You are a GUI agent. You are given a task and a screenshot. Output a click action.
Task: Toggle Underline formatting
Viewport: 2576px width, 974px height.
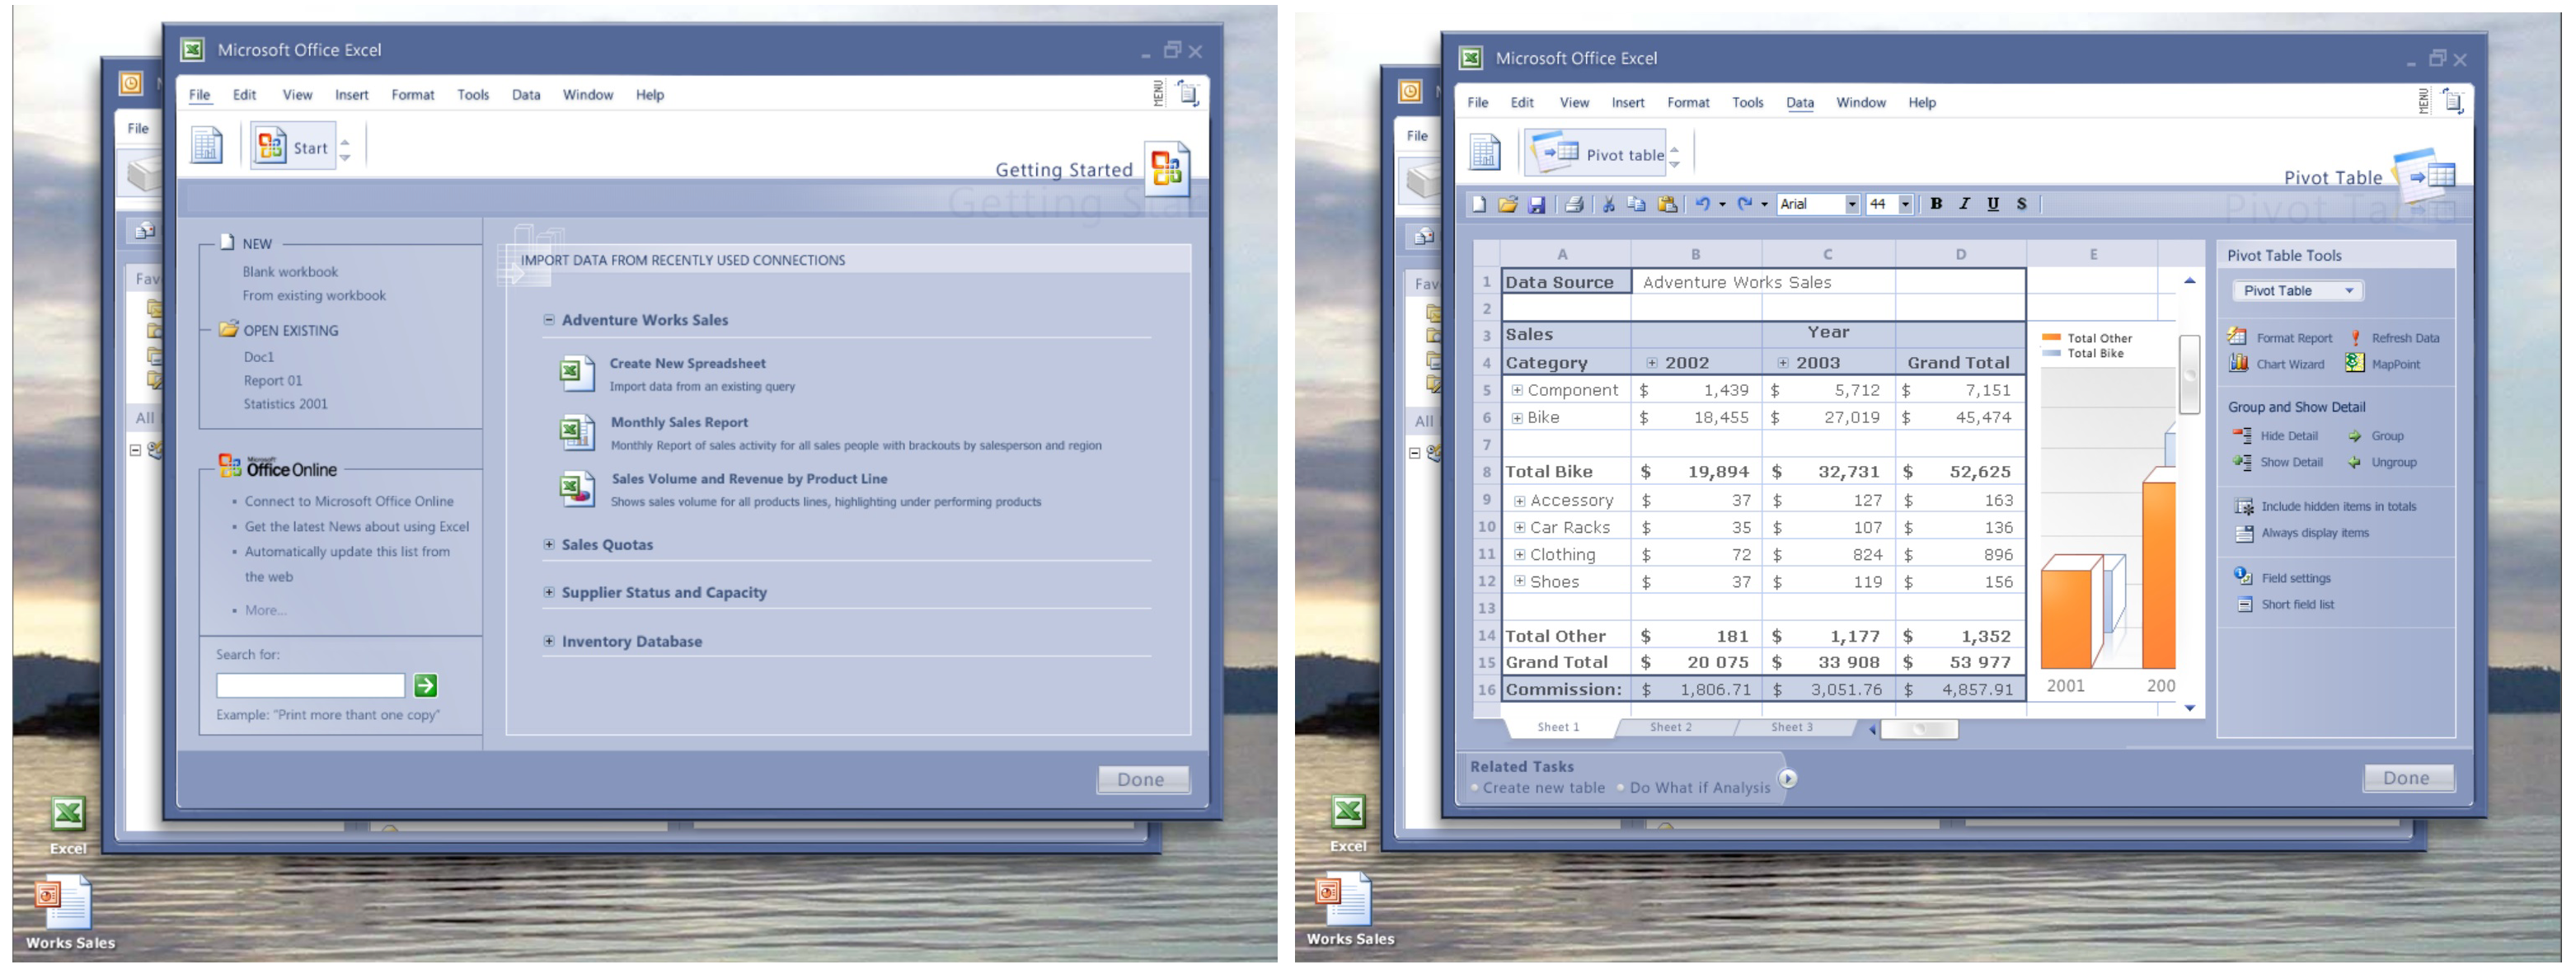(1993, 204)
